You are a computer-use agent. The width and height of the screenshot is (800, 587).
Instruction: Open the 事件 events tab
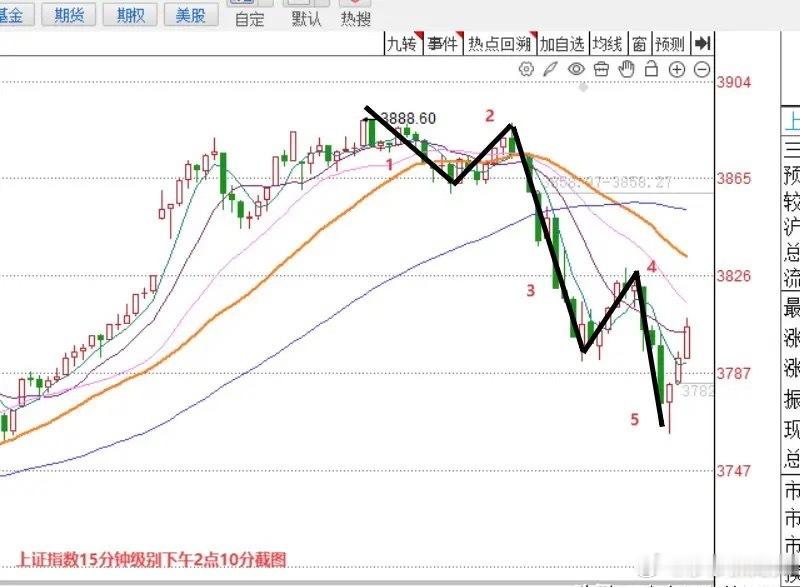[x=443, y=44]
